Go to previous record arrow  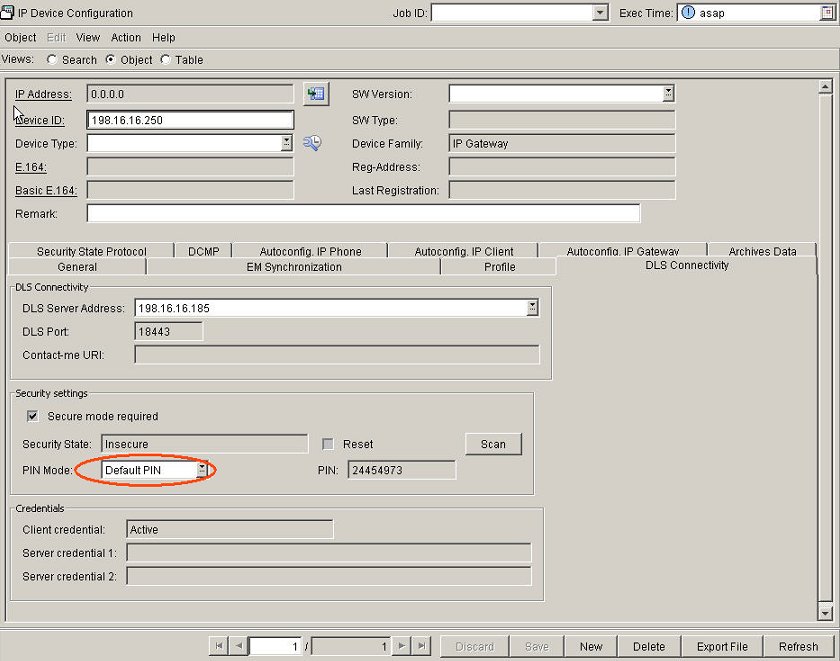[239, 646]
